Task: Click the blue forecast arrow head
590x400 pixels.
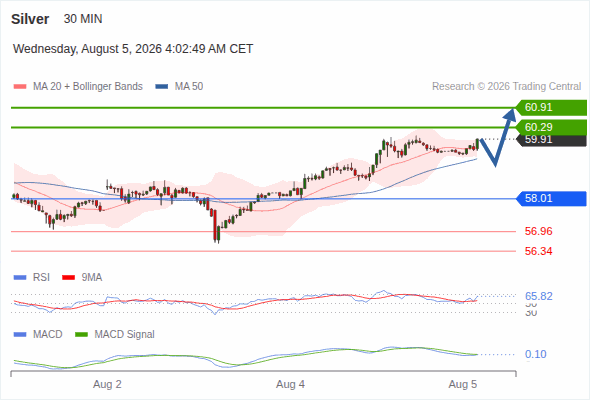Action: pyautogui.click(x=511, y=114)
